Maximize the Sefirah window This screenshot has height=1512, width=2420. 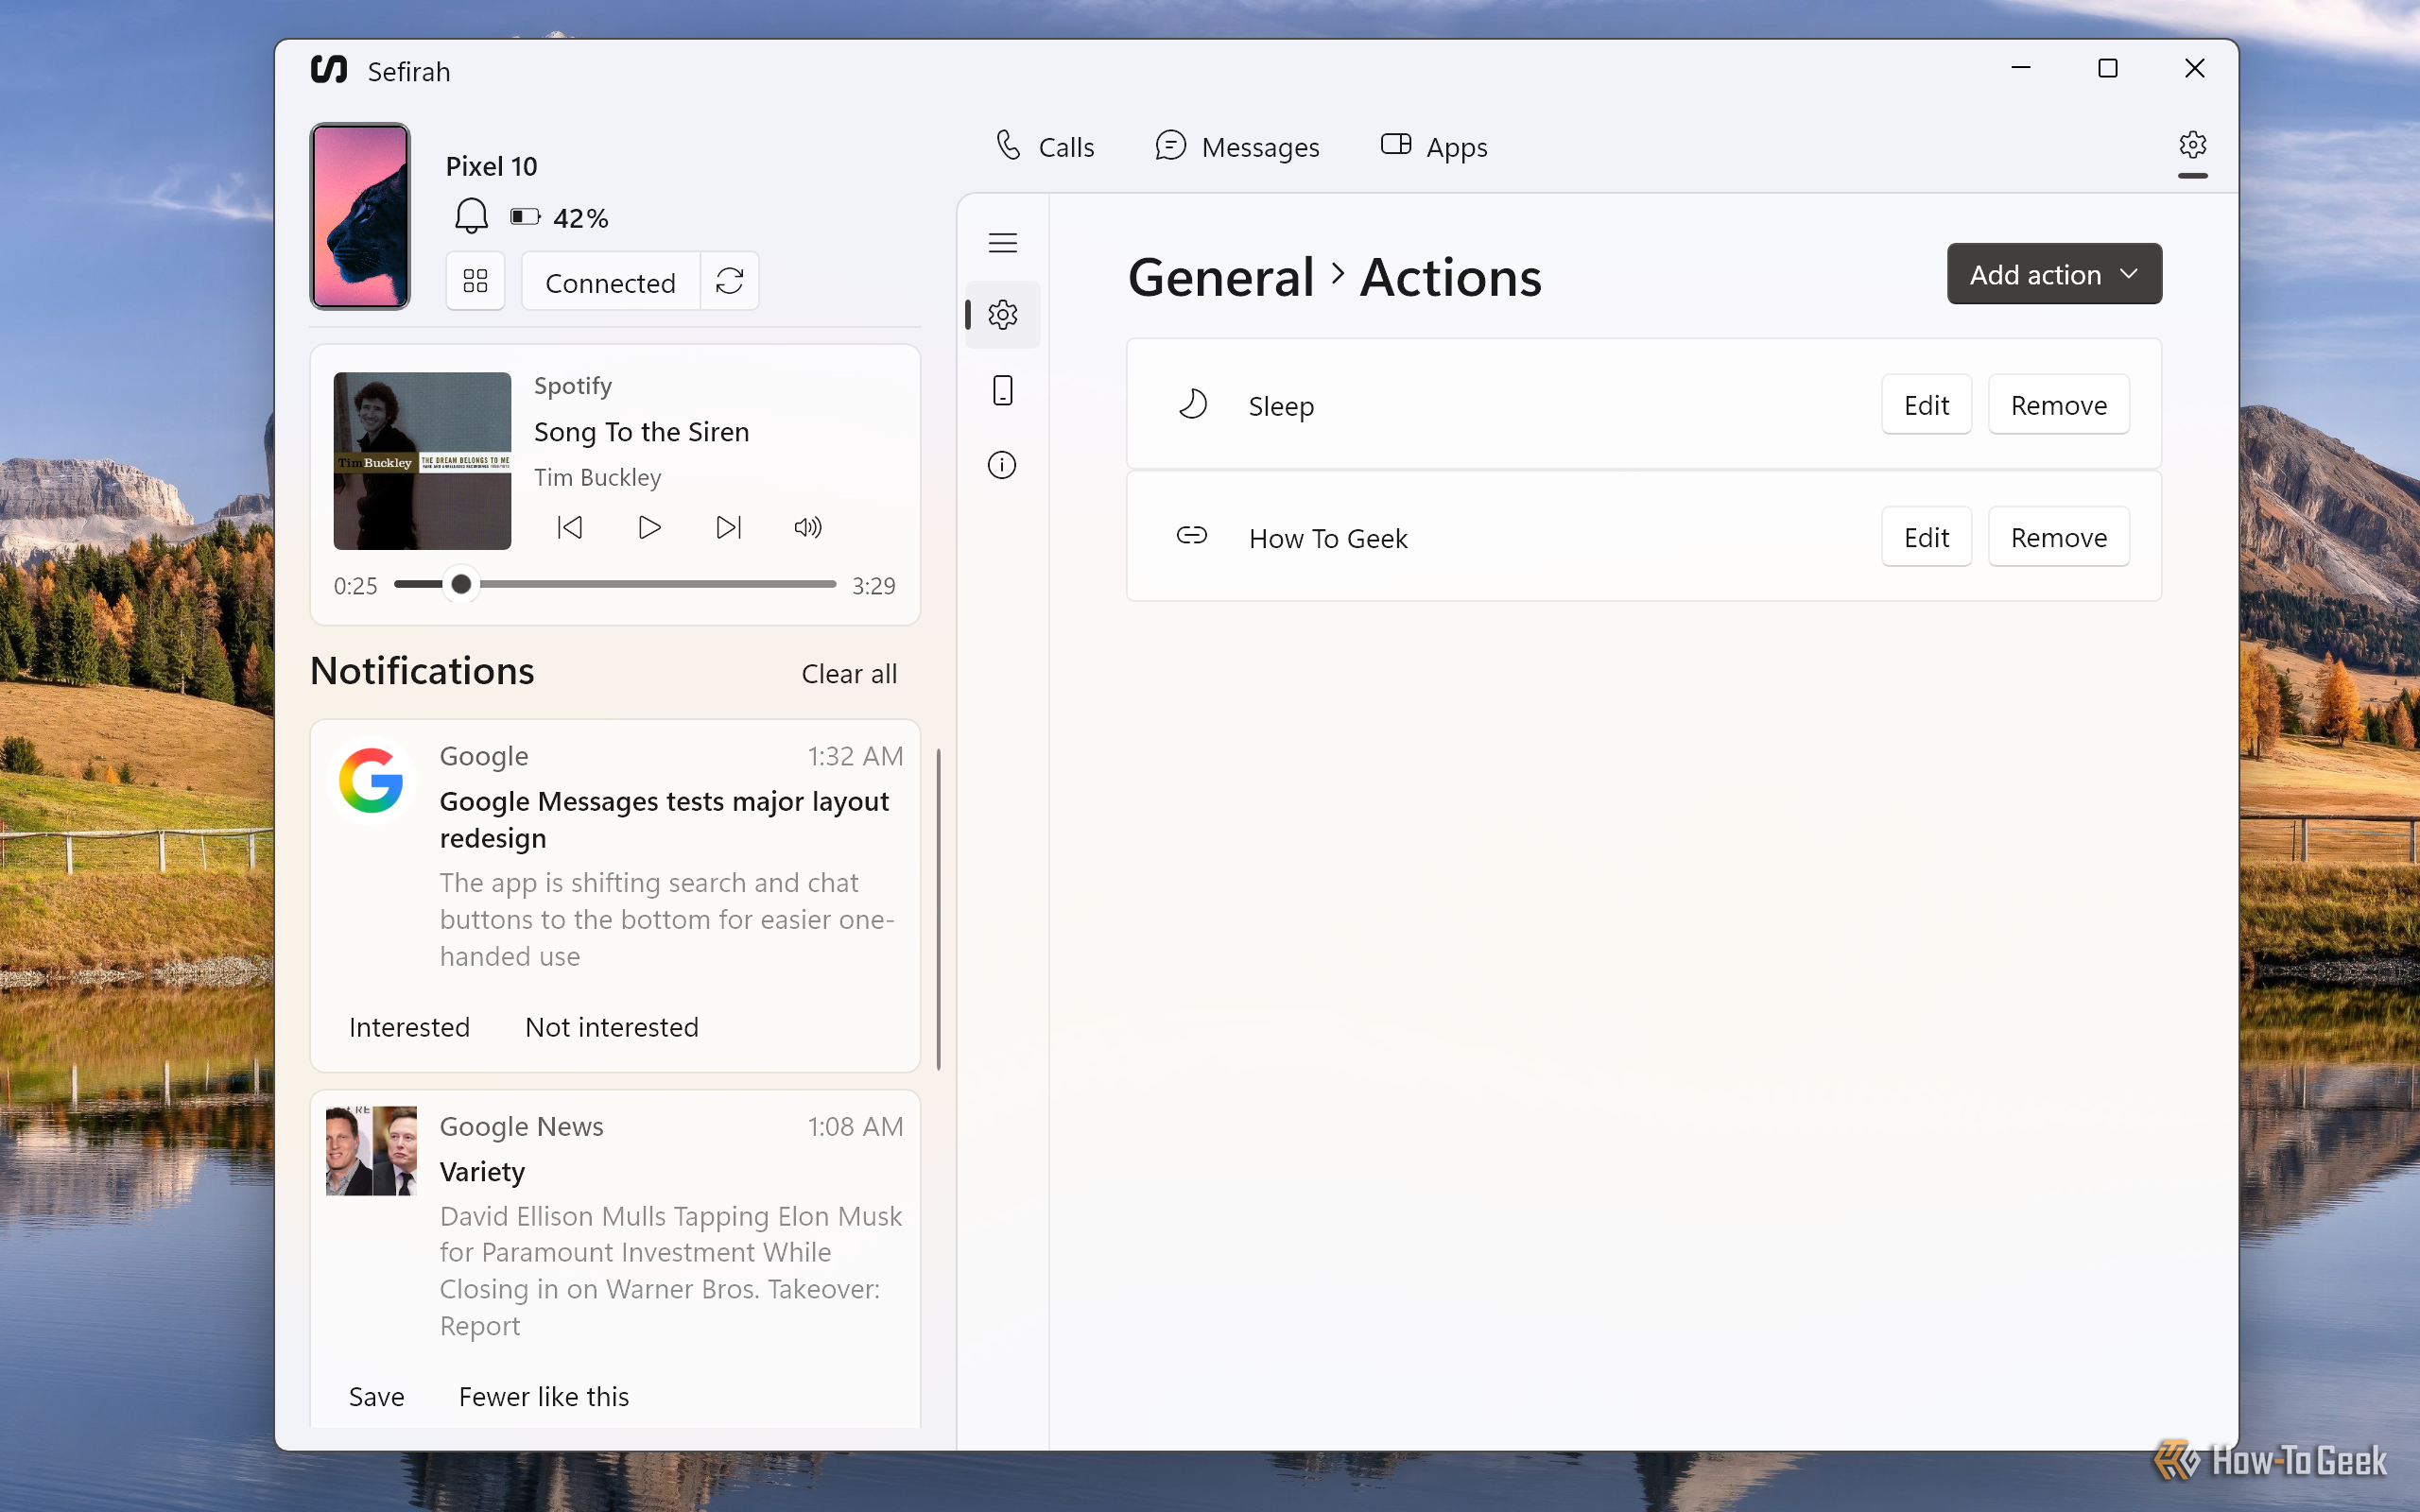(x=2108, y=68)
